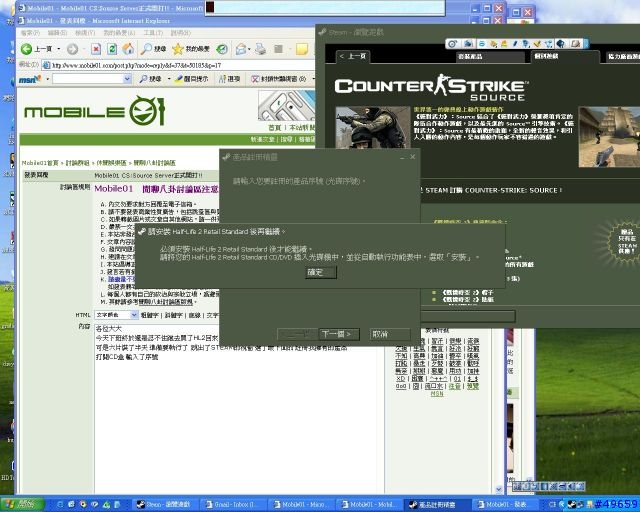Click the highlighter icon in MSN toolbar
This screenshot has width=640, height=512.
coord(178,79)
